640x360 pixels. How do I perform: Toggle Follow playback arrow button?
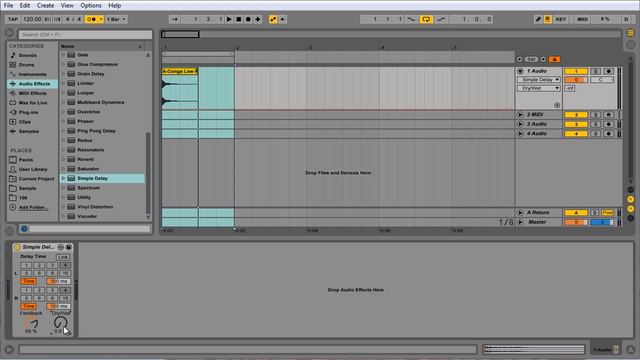pyautogui.click(x=175, y=19)
